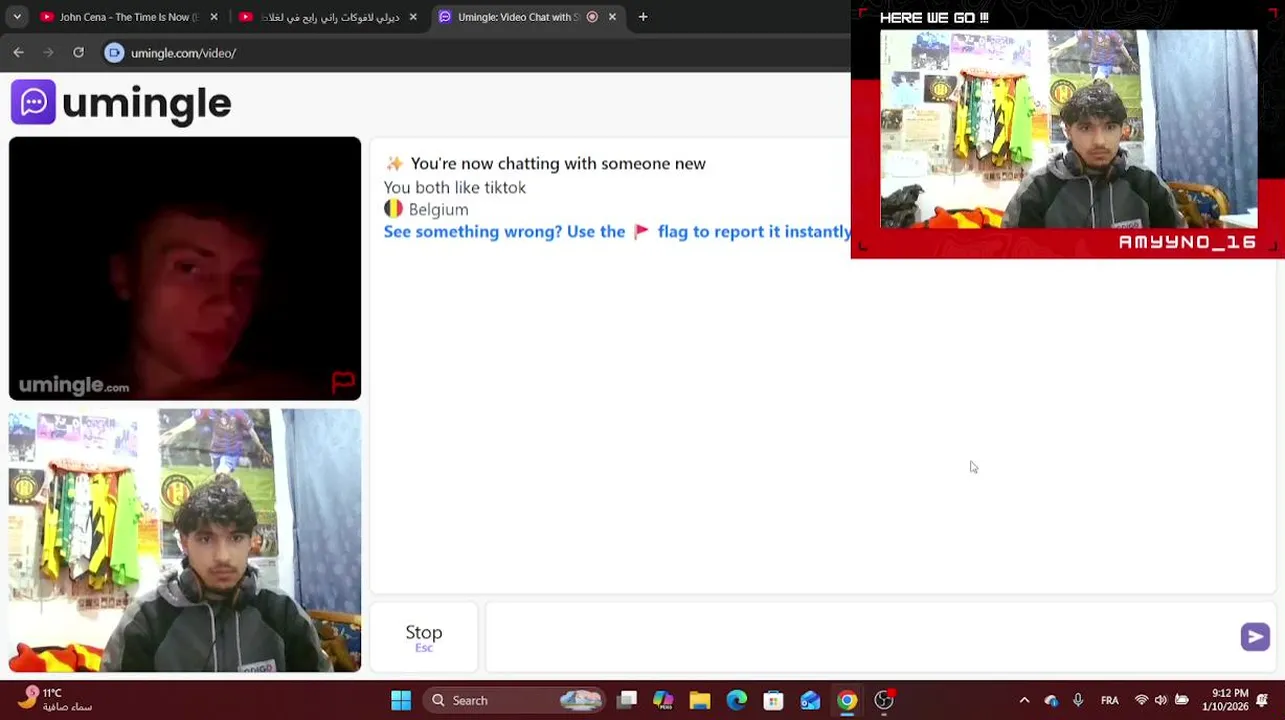Screen dimensions: 1285x720
Task: Switch to Google Chrome on taskbar
Action: 847,701
